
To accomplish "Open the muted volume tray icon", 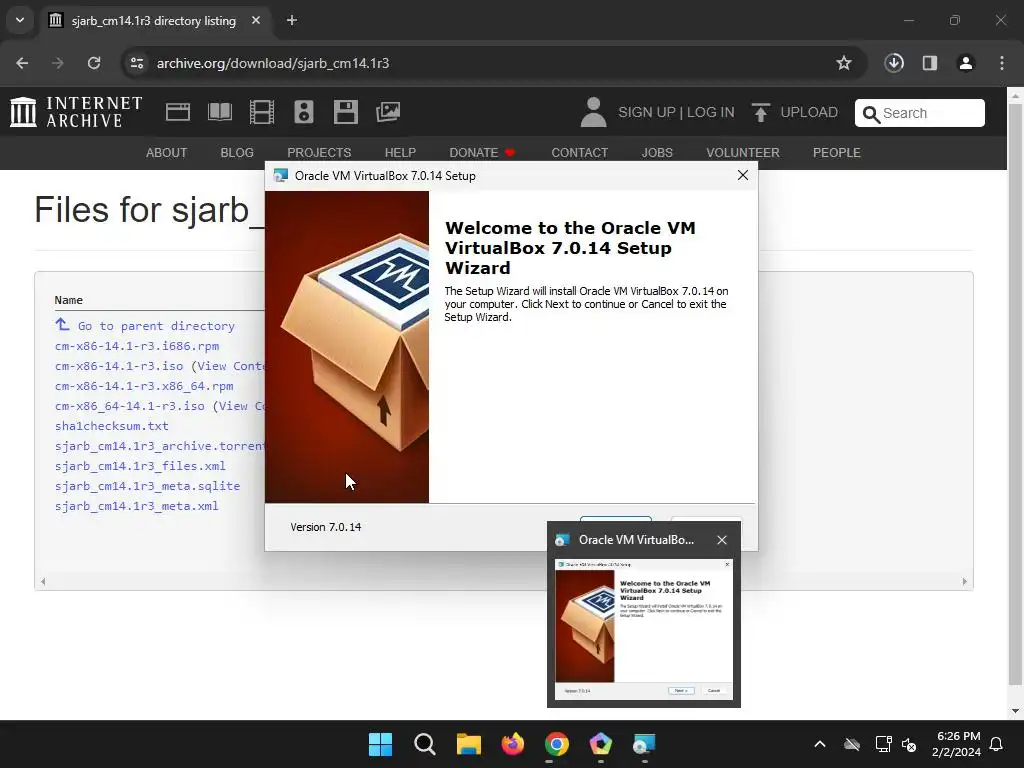I will coord(908,744).
